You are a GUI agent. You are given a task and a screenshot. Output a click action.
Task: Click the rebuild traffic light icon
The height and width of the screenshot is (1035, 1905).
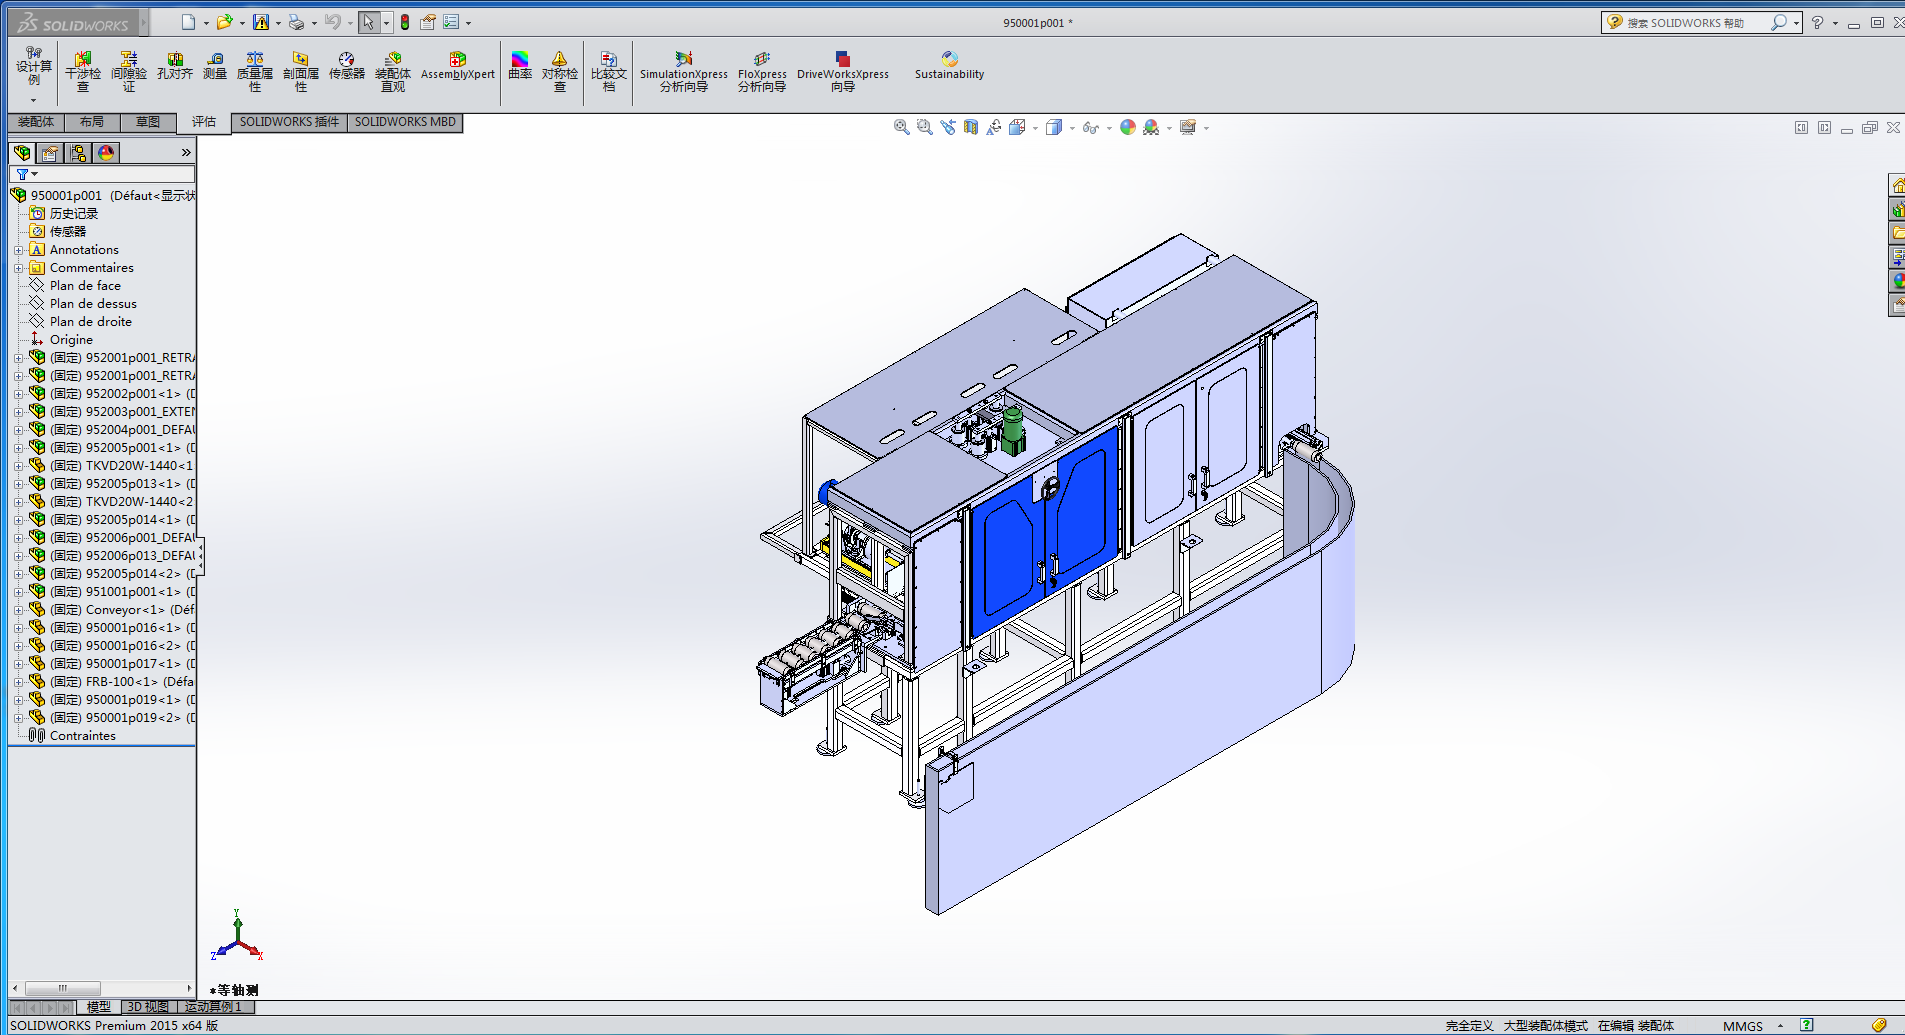click(405, 22)
